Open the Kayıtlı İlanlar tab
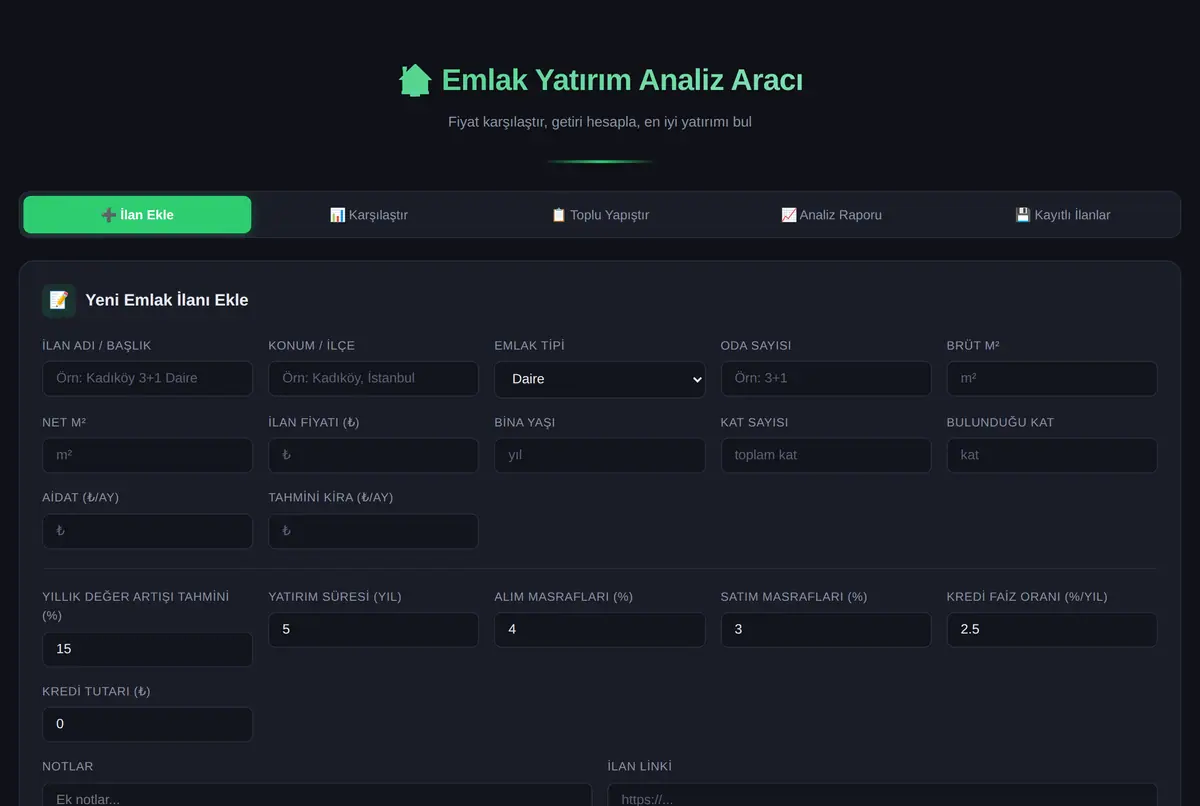The height and width of the screenshot is (806, 1200). coord(1062,215)
